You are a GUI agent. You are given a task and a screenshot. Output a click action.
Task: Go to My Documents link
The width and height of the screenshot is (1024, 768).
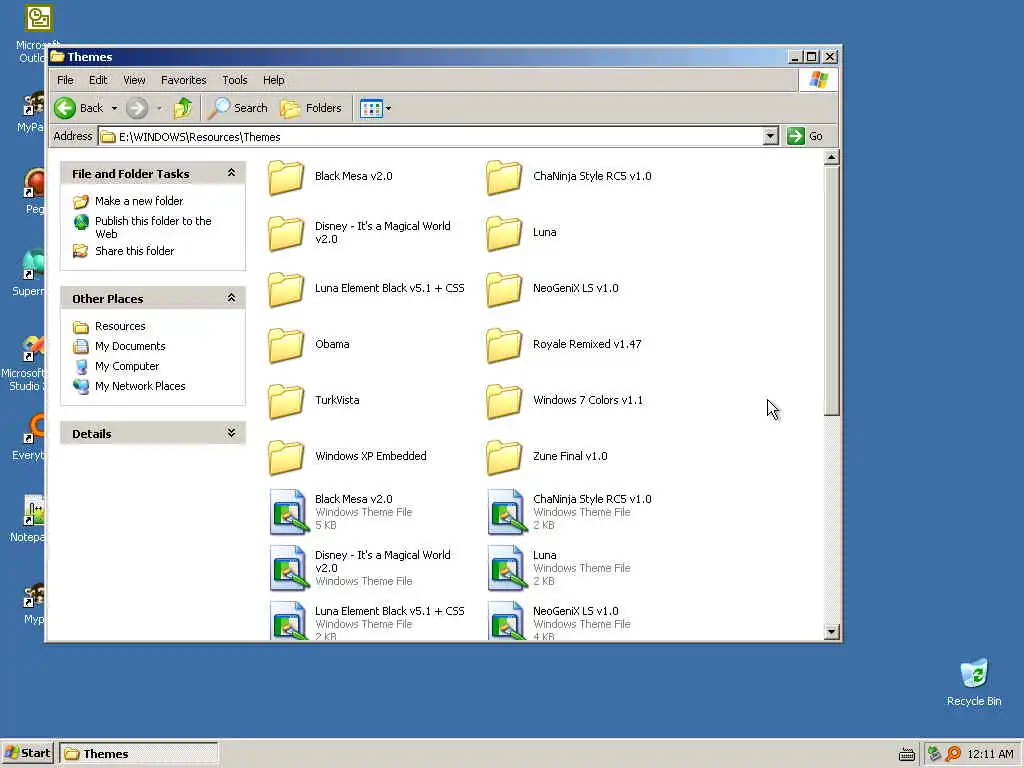[x=130, y=346]
